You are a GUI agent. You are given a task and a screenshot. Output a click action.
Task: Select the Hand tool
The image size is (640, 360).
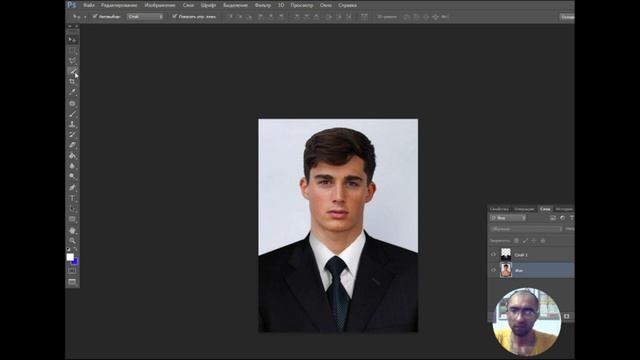72,231
